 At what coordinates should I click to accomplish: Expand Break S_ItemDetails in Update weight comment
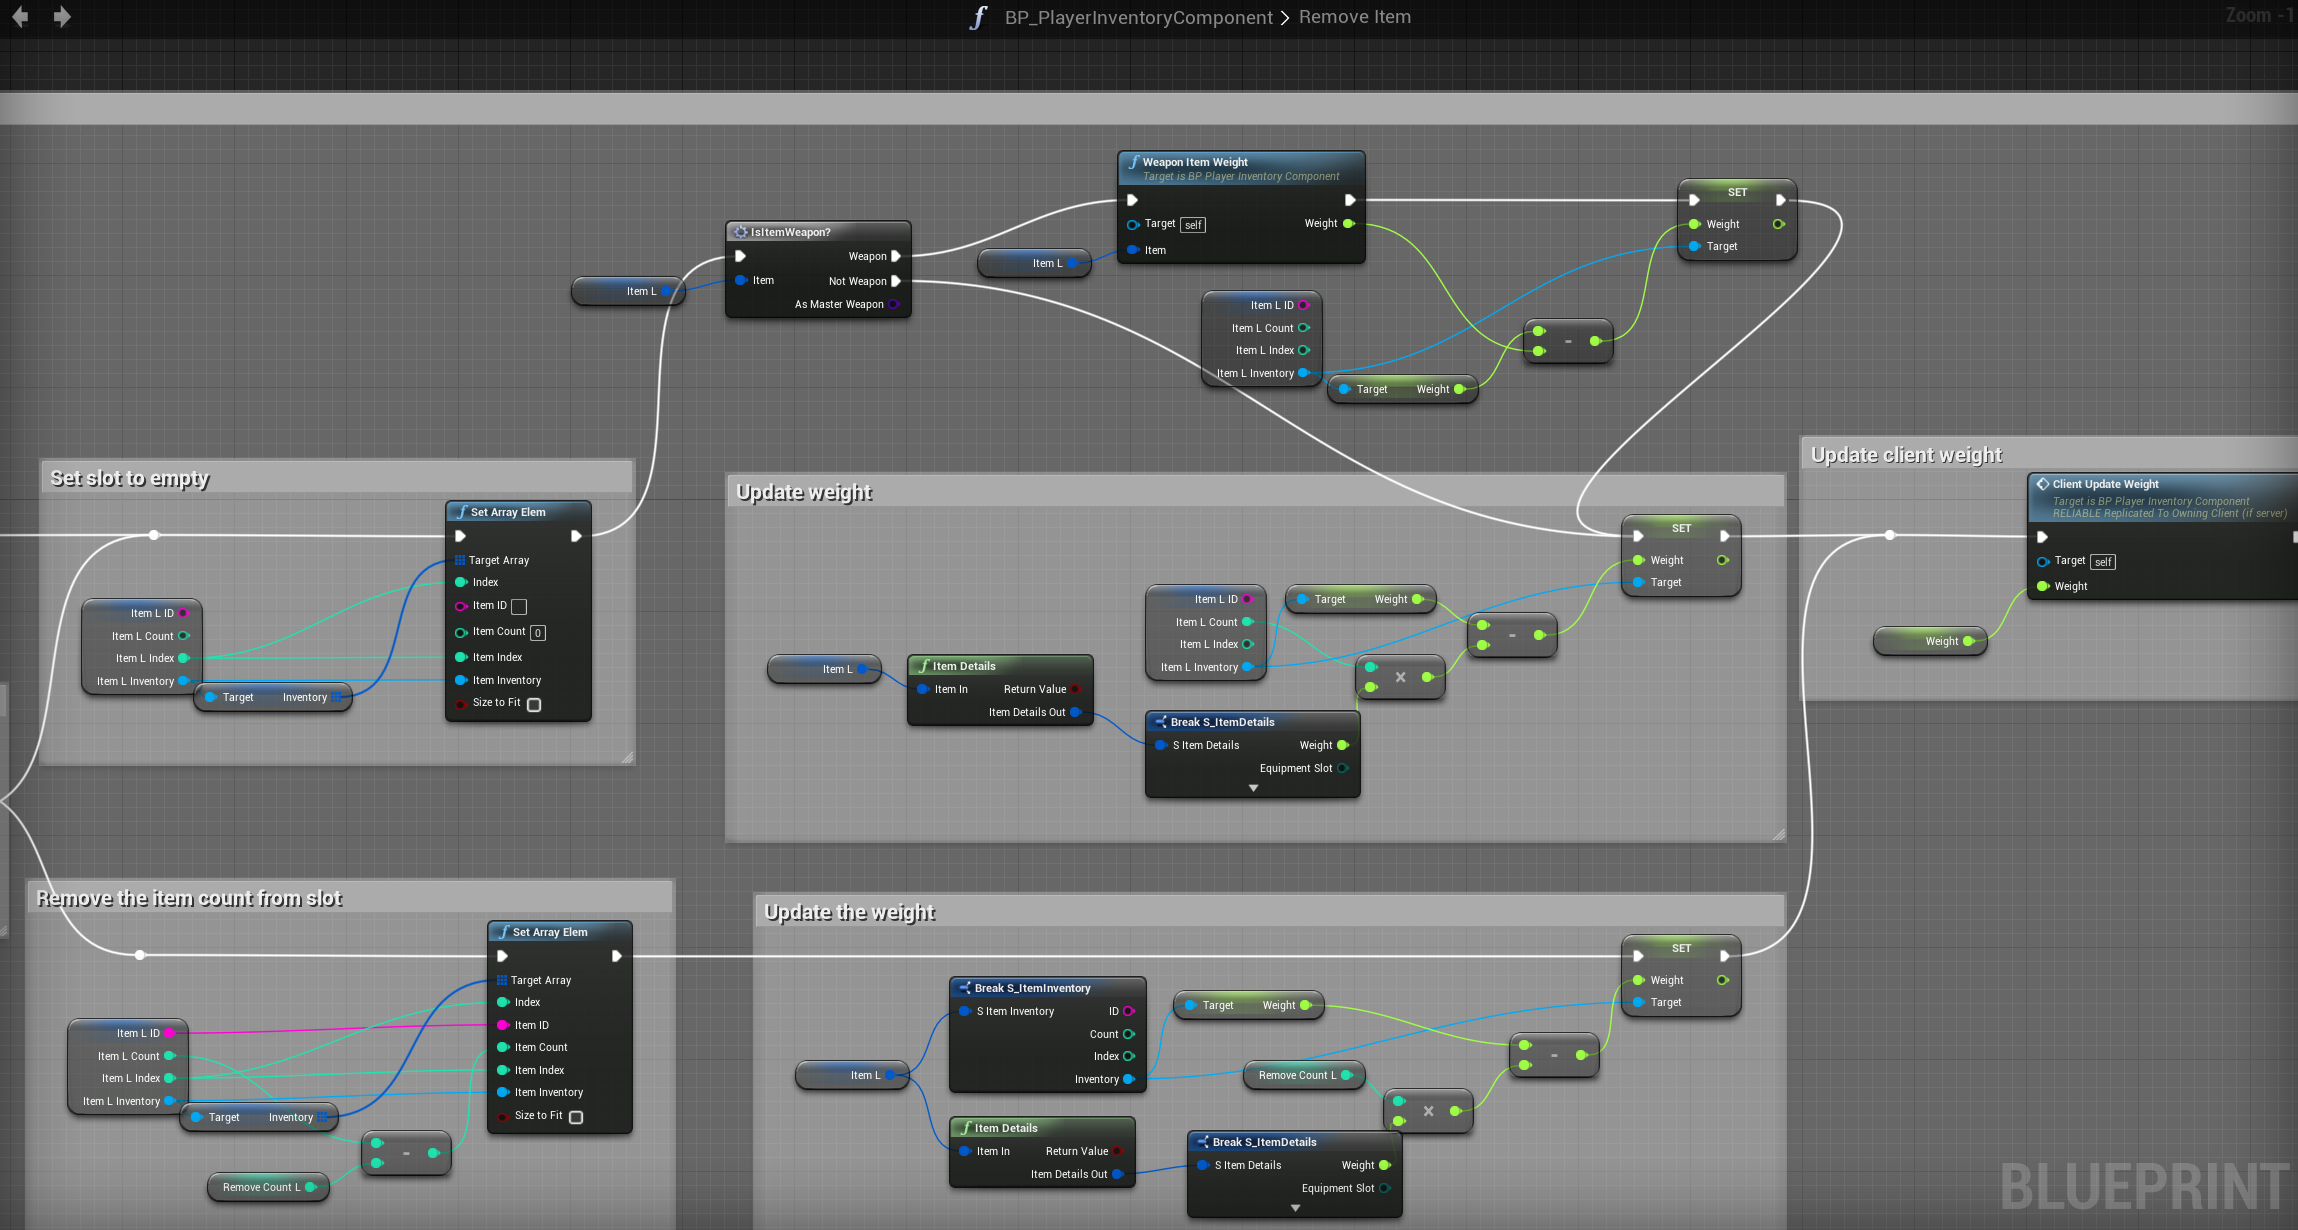pyautogui.click(x=1253, y=788)
